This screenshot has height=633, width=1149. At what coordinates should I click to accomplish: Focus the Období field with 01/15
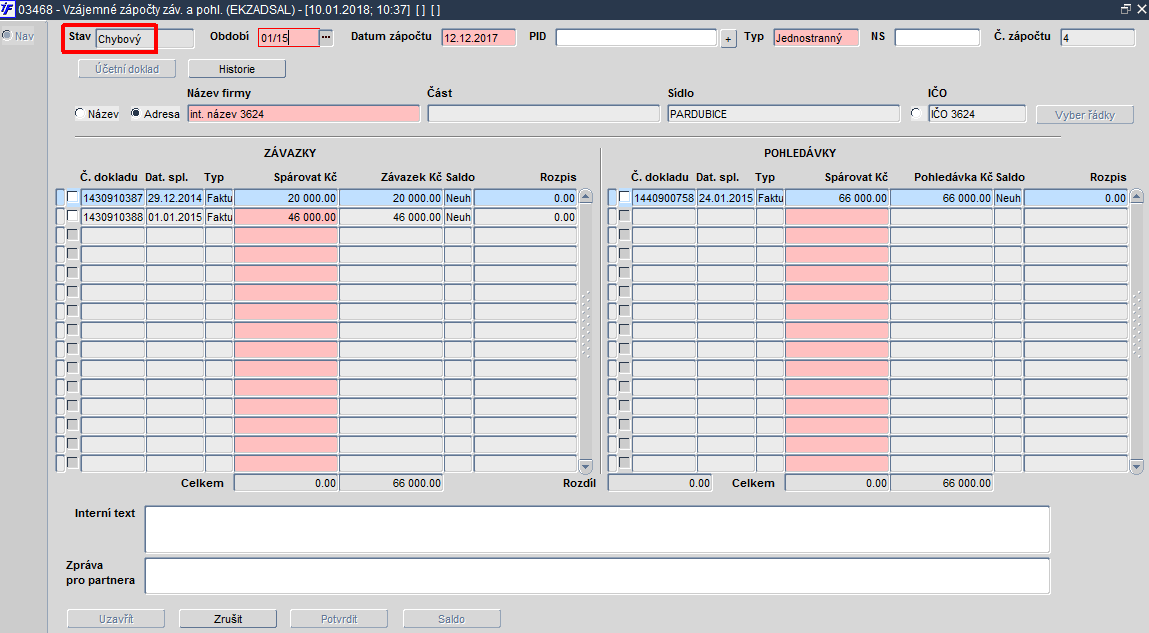[289, 37]
